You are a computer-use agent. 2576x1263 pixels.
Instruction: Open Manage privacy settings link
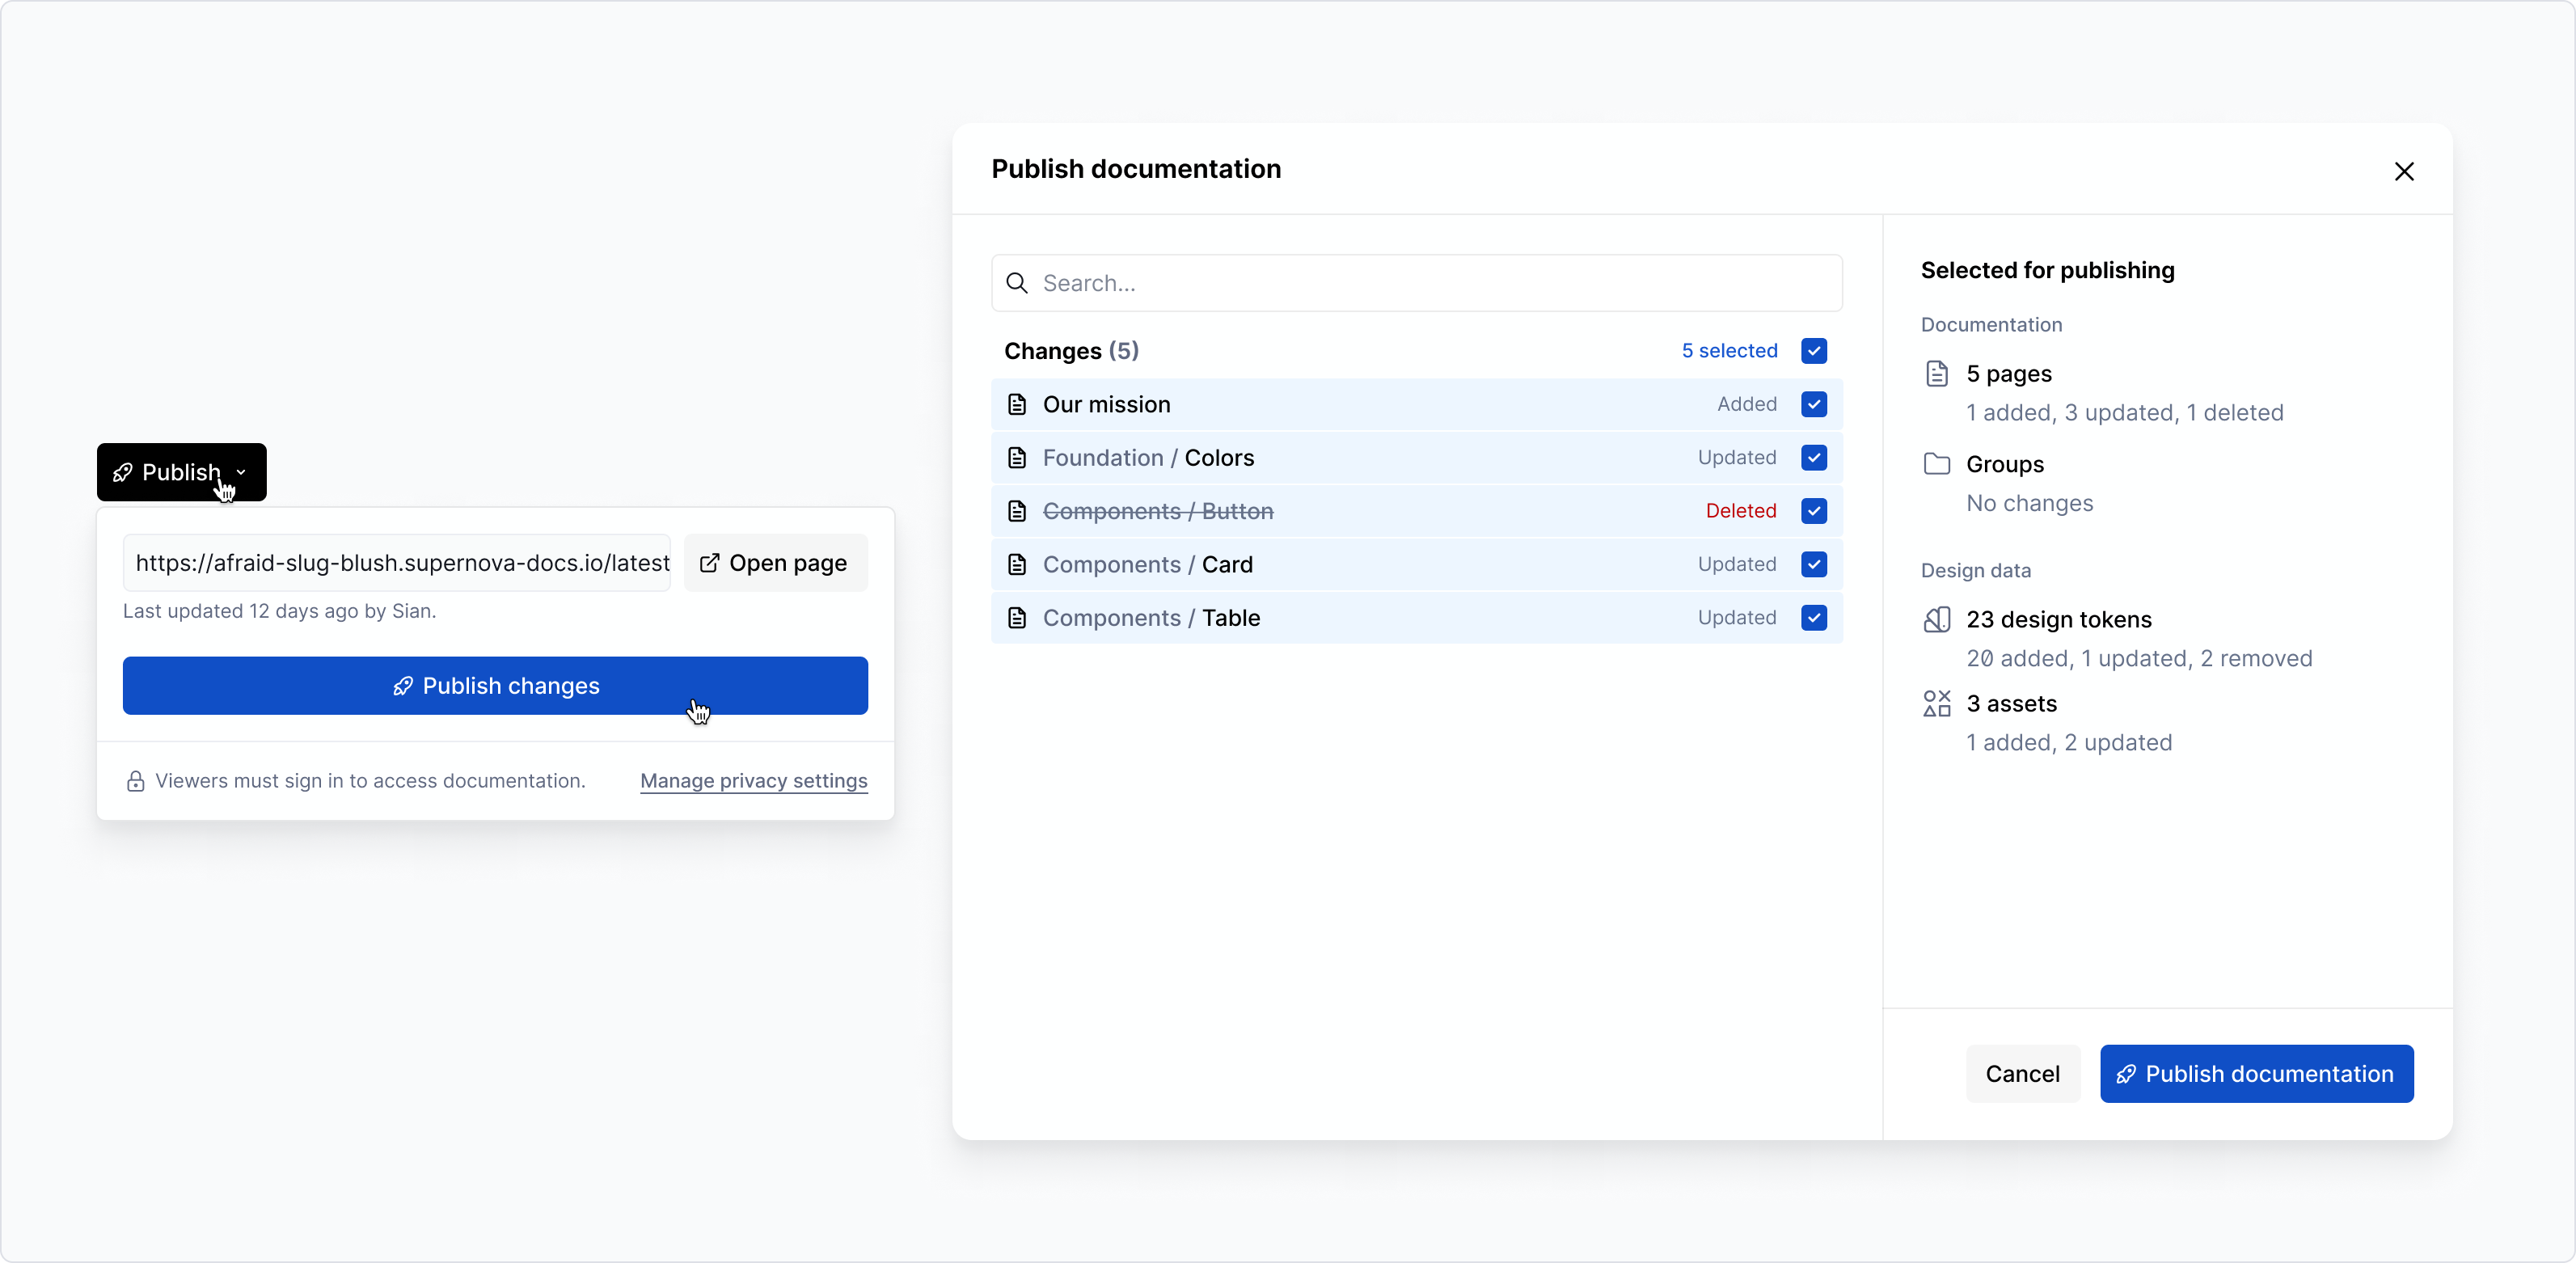click(753, 781)
